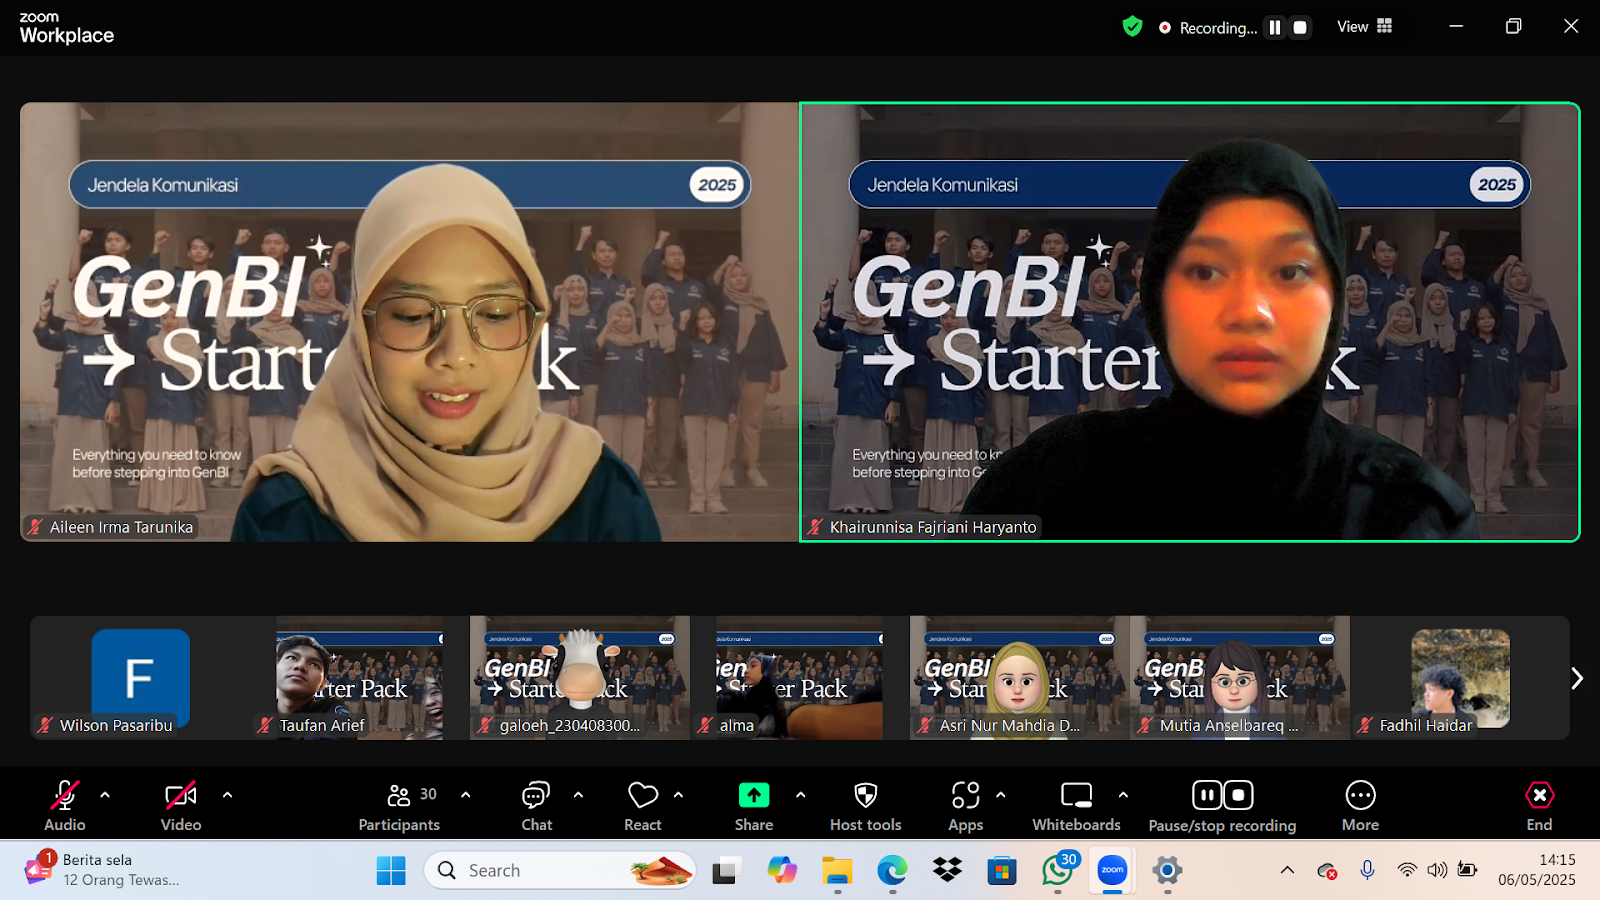
Task: Open Microsoft Store from the taskbar
Action: coord(1002,871)
